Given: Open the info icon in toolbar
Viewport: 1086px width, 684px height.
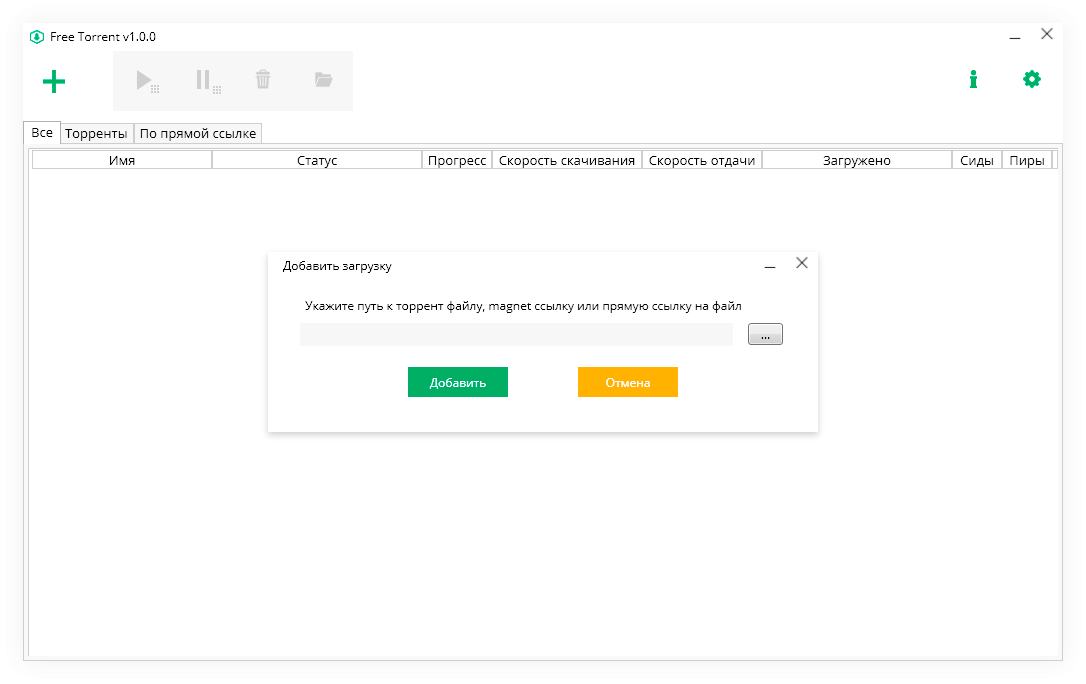Looking at the screenshot, I should coord(973,80).
